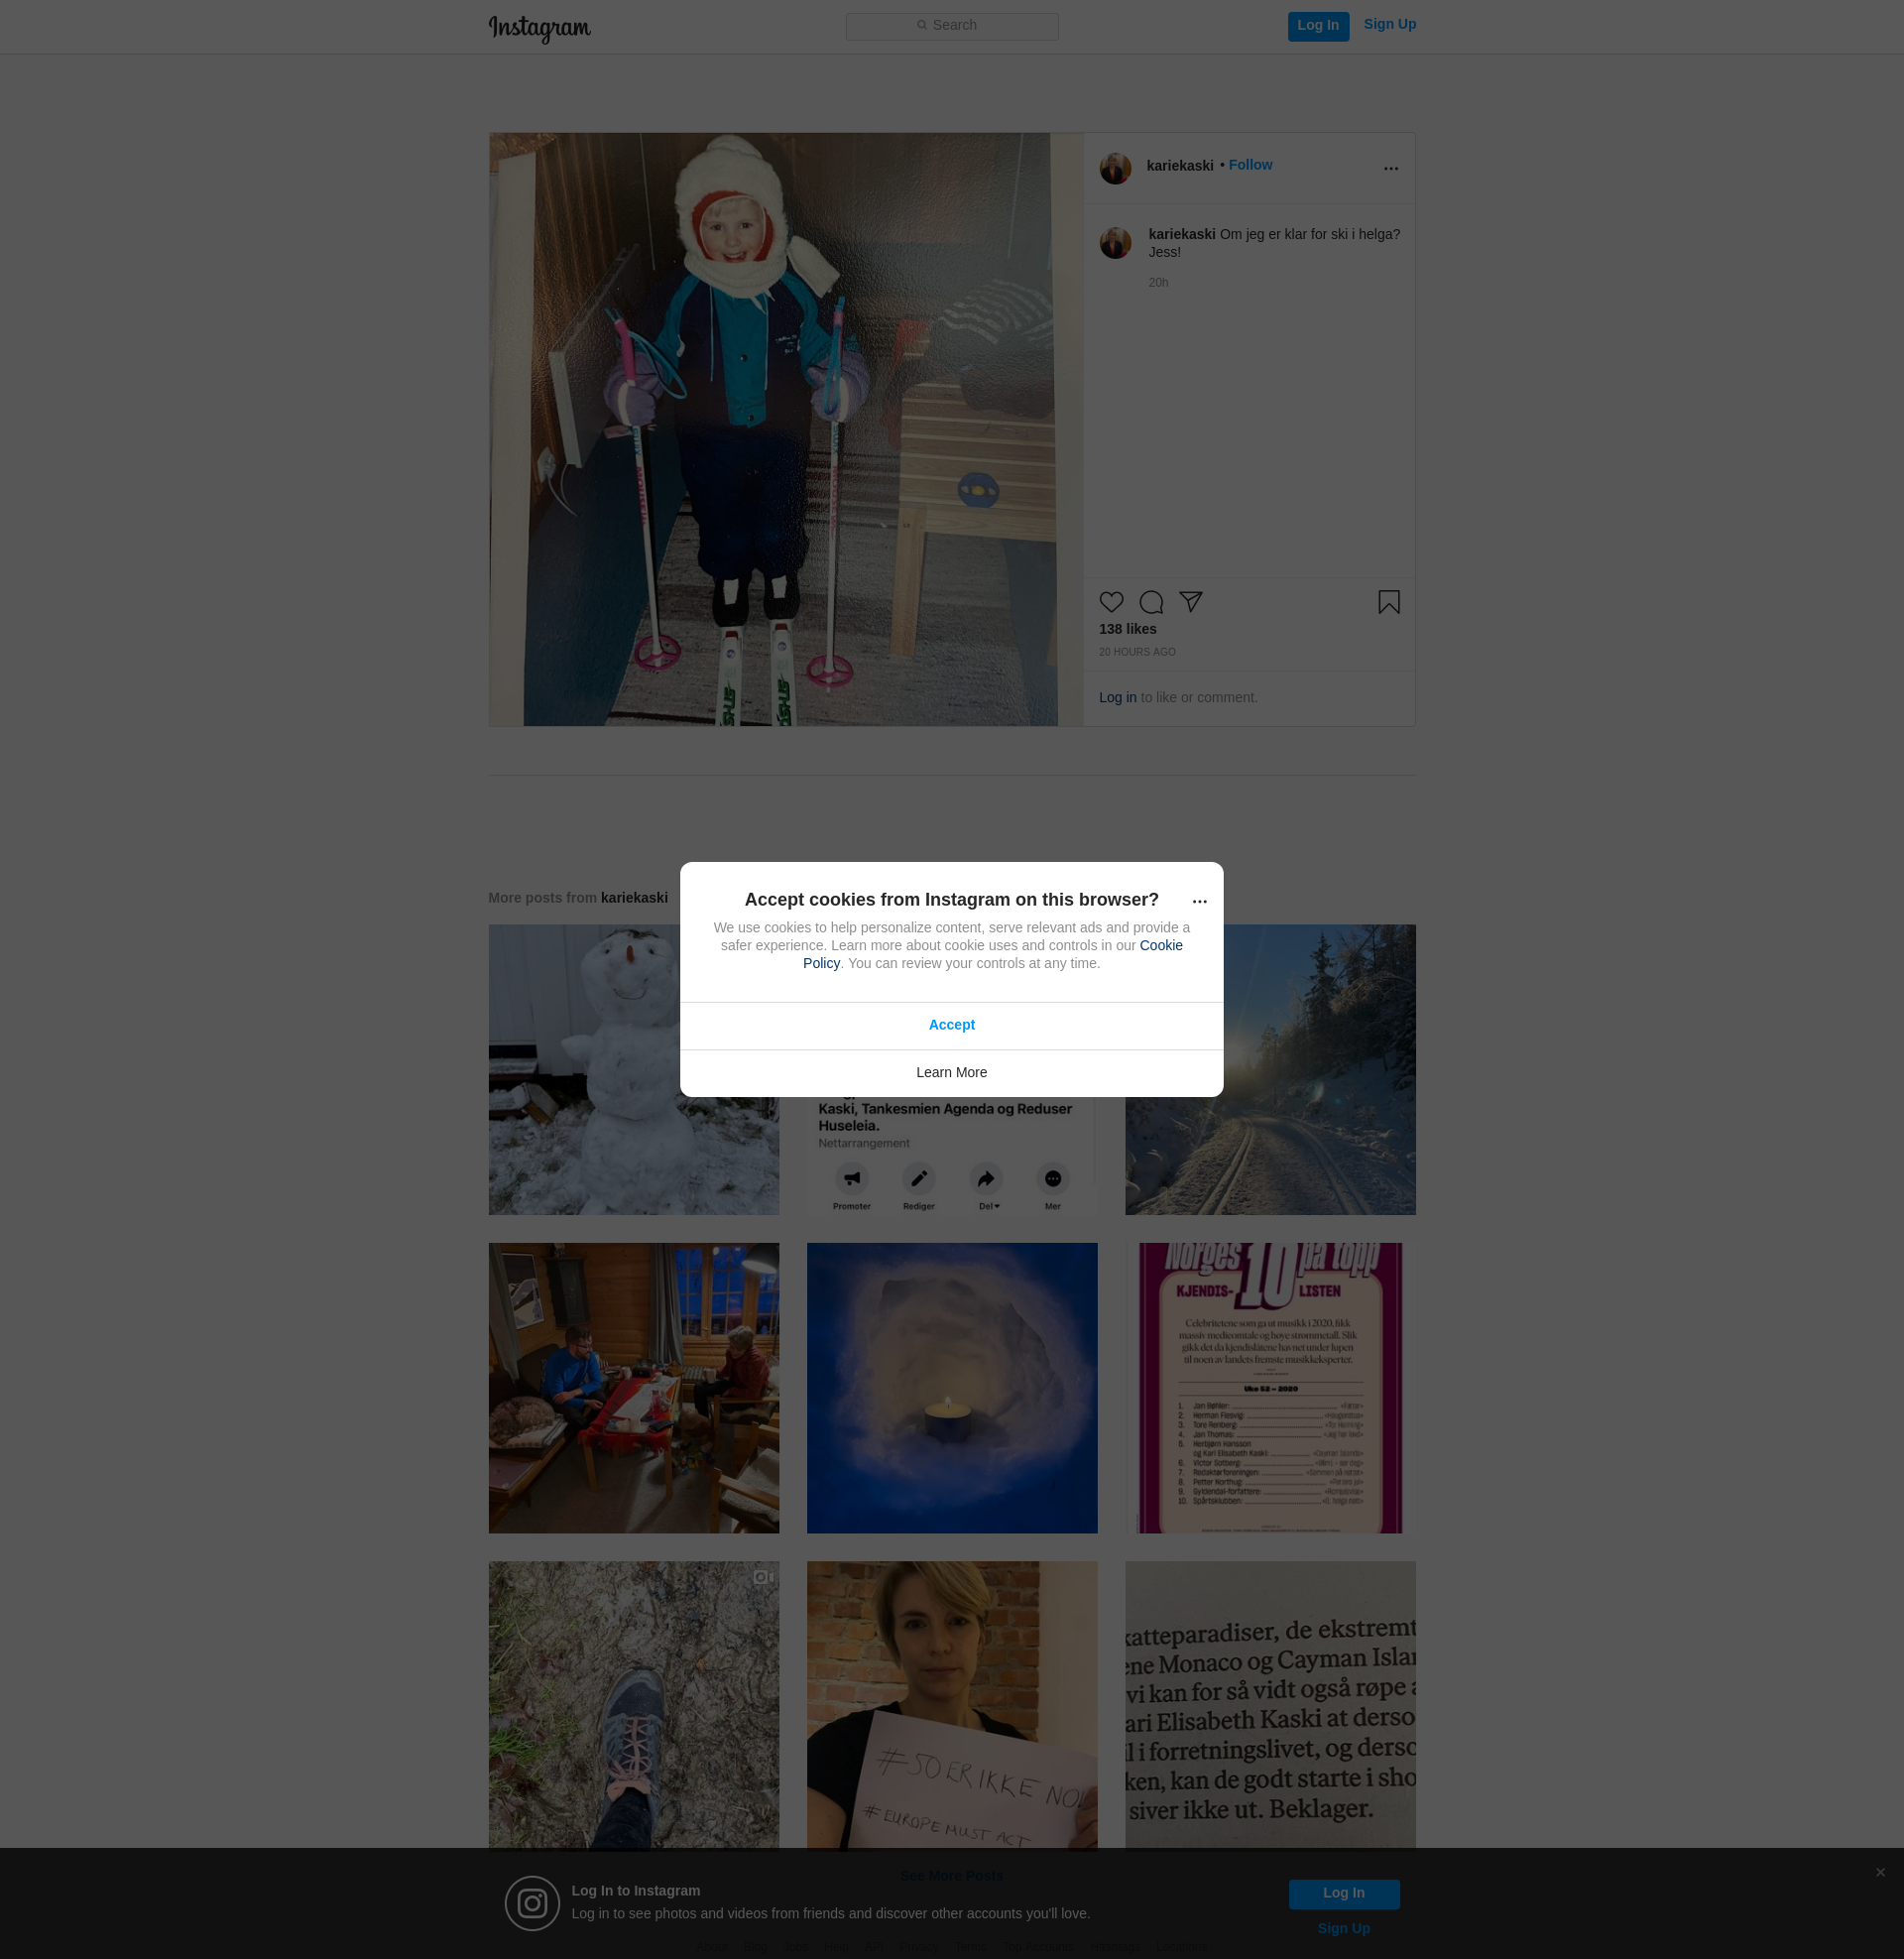Open the Kjendis-listen poster post thumbnail
Image resolution: width=1904 pixels, height=1959 pixels.
1270,1388
